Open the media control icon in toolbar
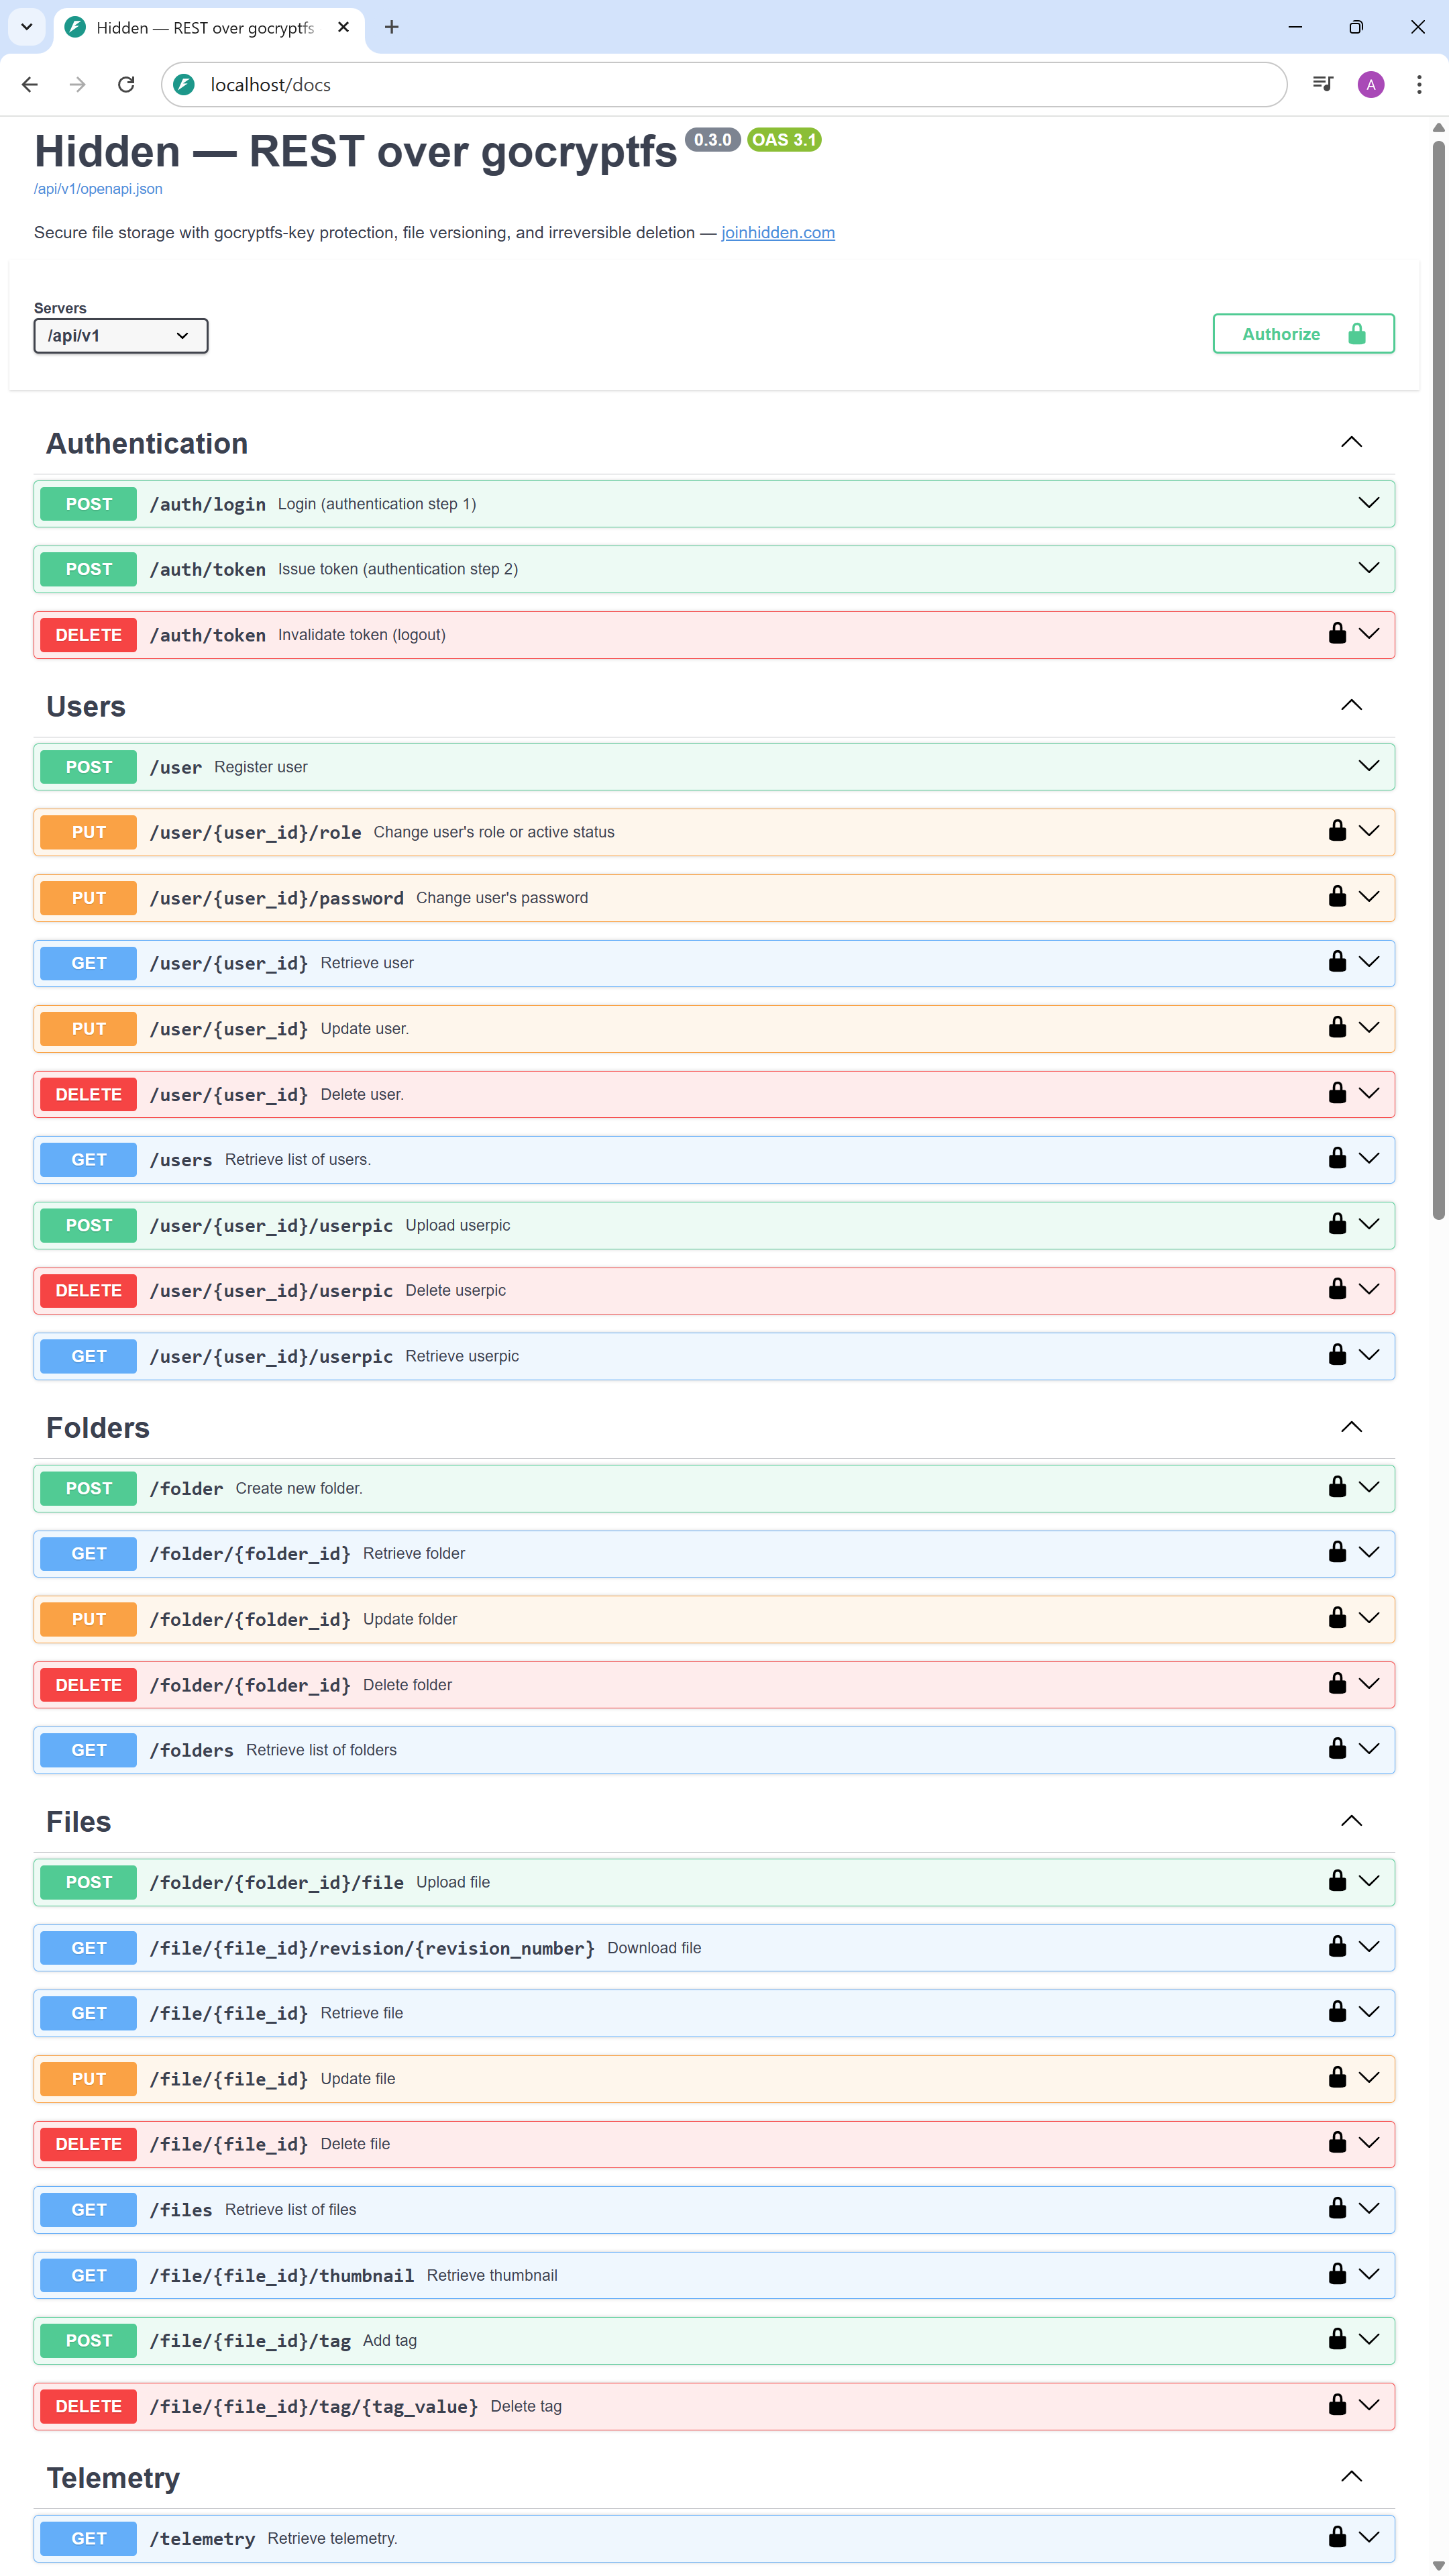This screenshot has height=2576, width=1449. (x=1322, y=85)
